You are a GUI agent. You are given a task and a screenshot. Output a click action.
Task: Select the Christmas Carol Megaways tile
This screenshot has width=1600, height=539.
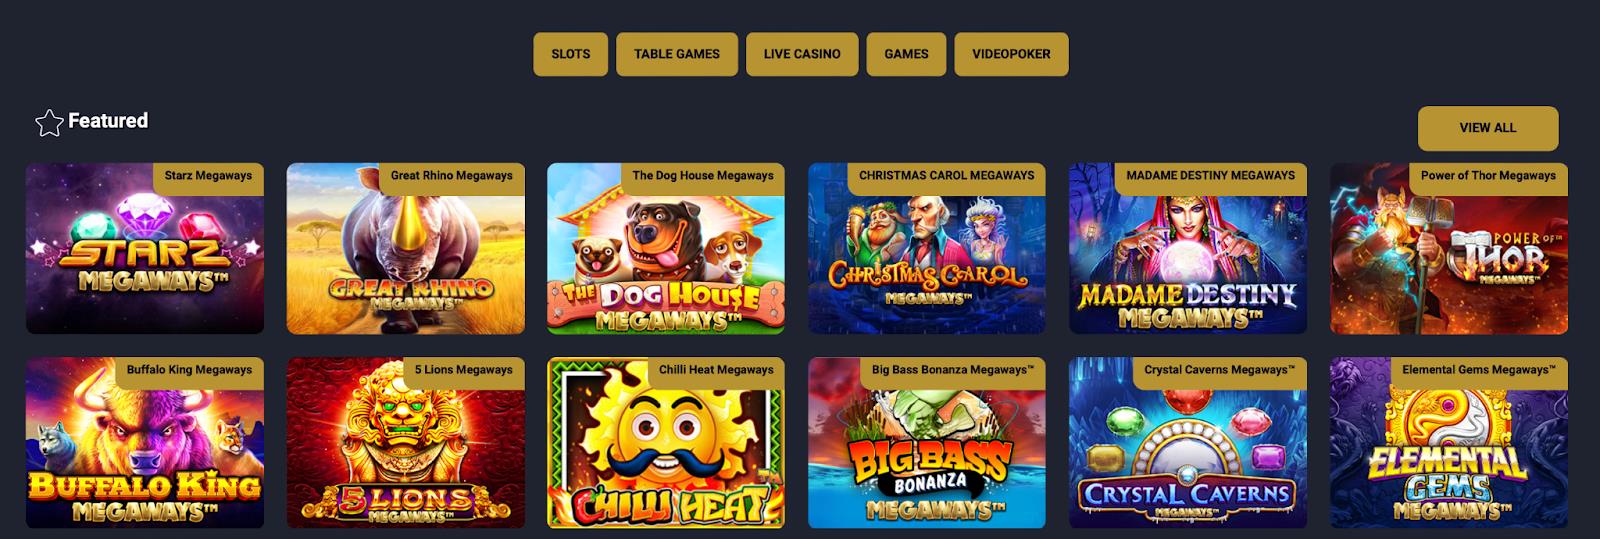pyautogui.click(x=927, y=249)
